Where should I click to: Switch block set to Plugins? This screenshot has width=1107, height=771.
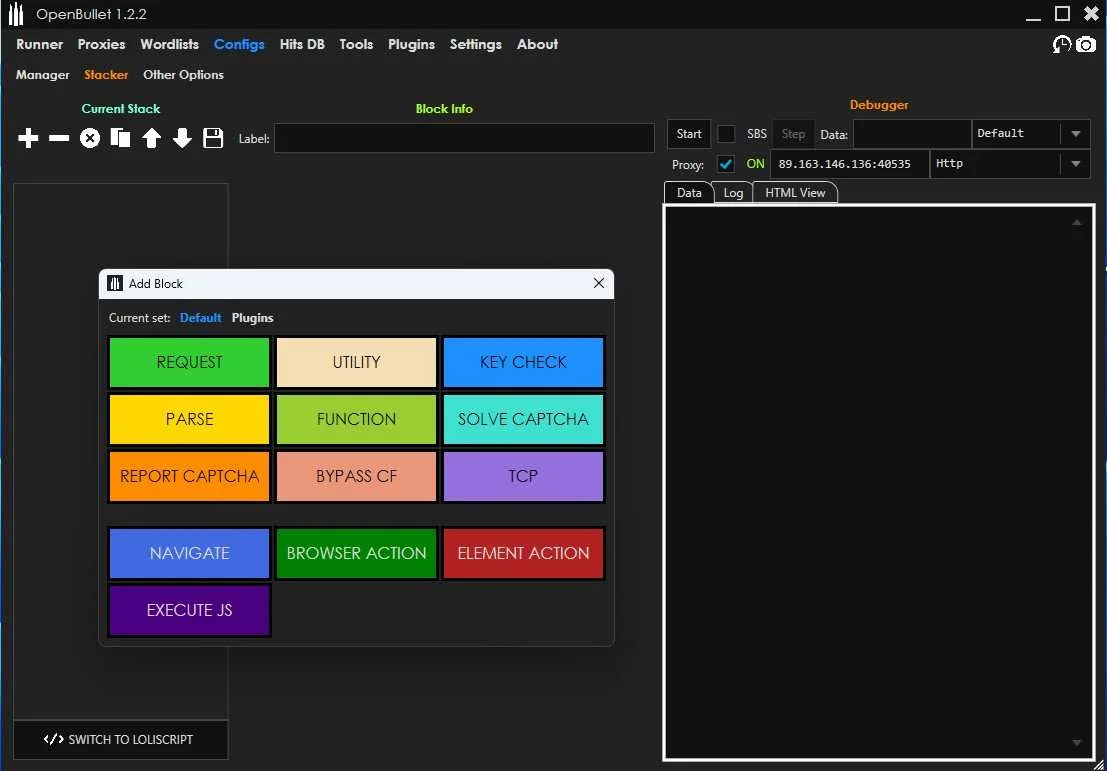(253, 318)
